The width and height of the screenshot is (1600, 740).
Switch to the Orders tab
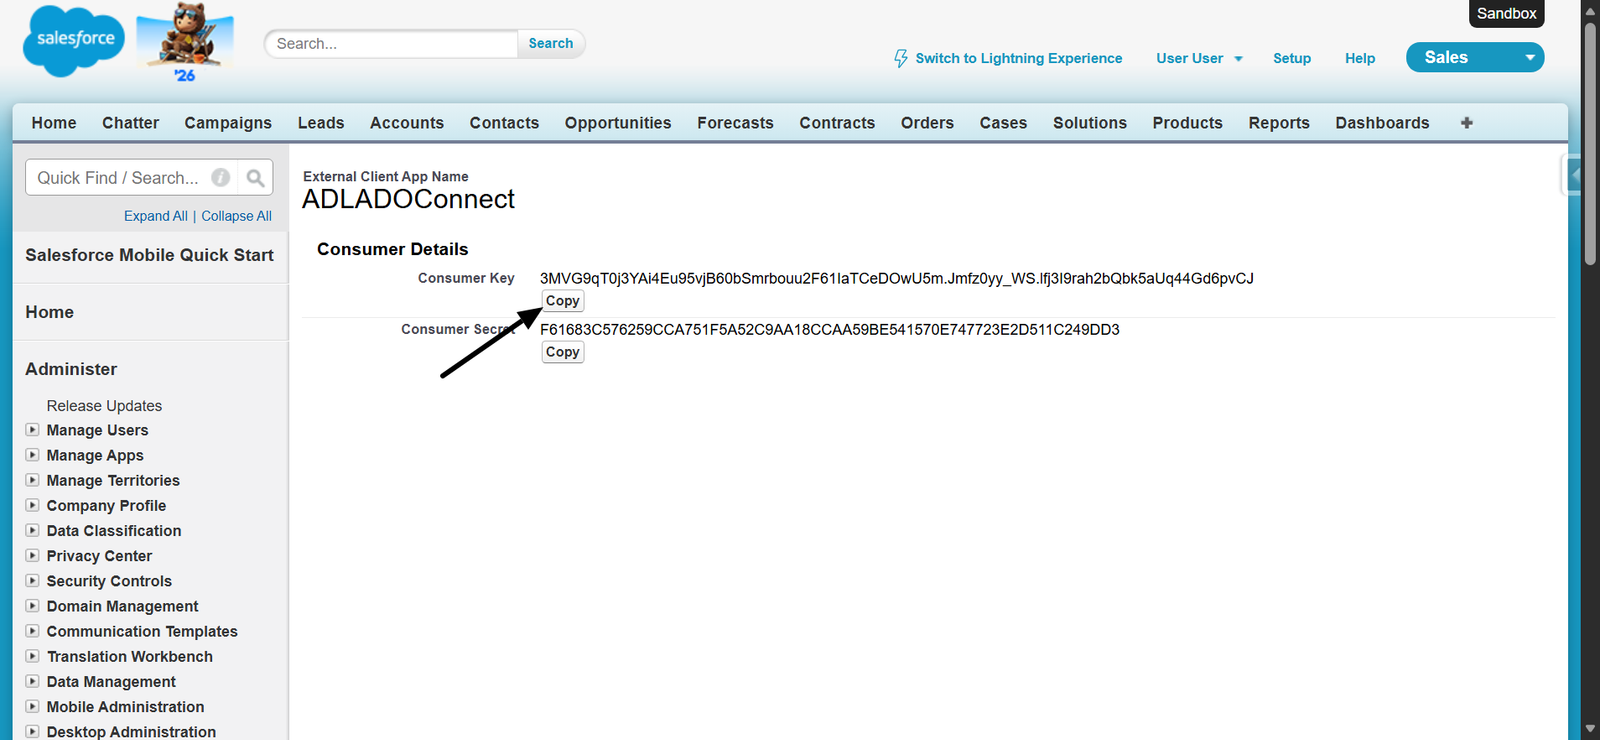click(x=927, y=123)
